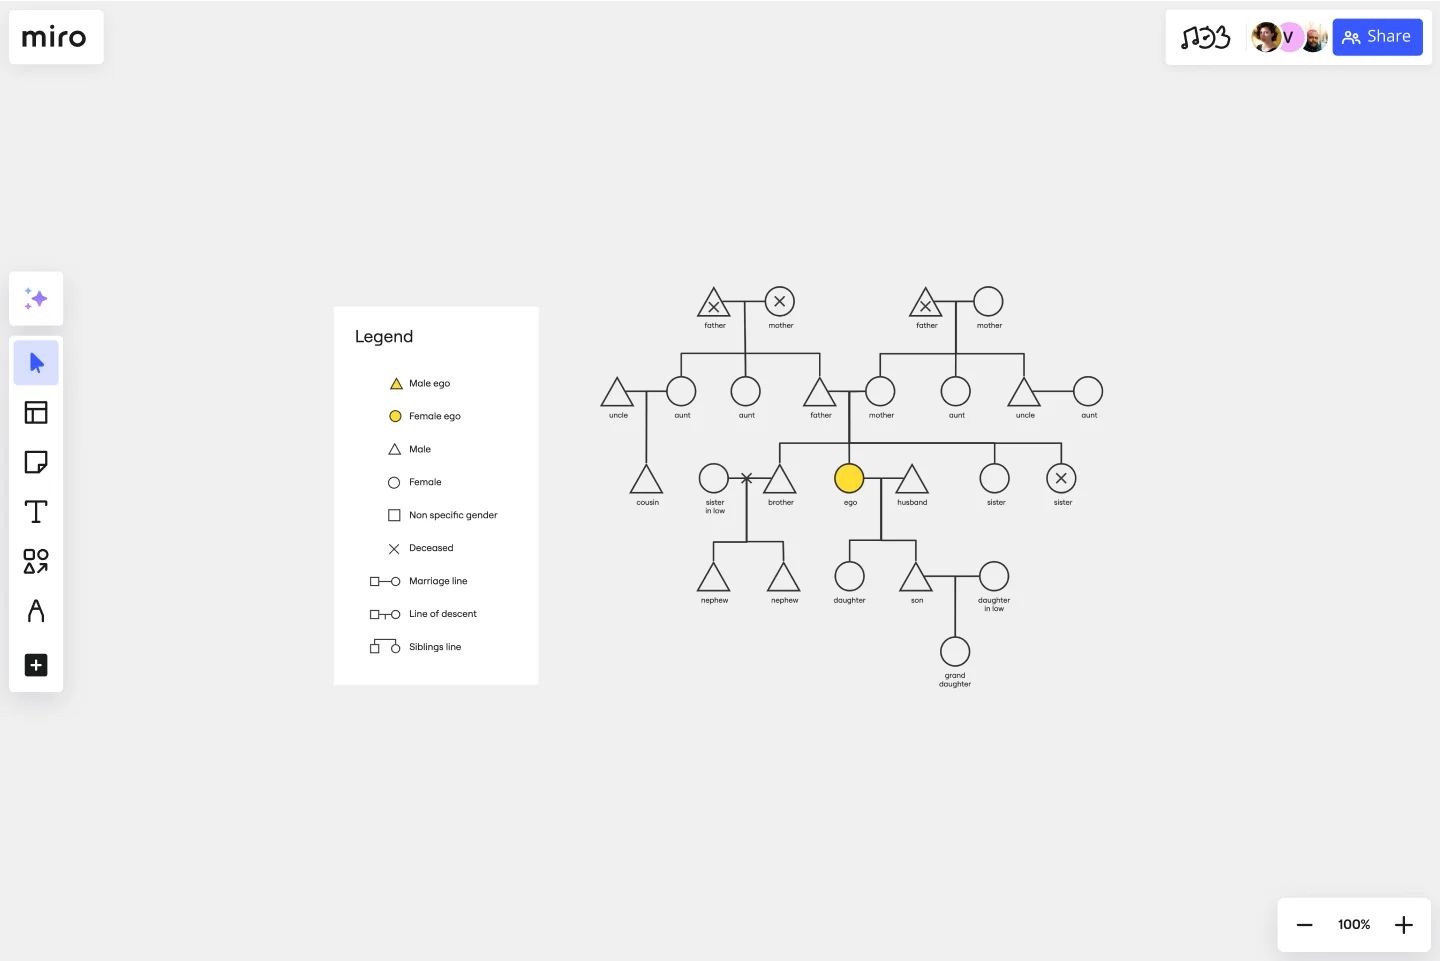Click the 100% zoom level
Image resolution: width=1440 pixels, height=961 pixels.
coord(1354,925)
